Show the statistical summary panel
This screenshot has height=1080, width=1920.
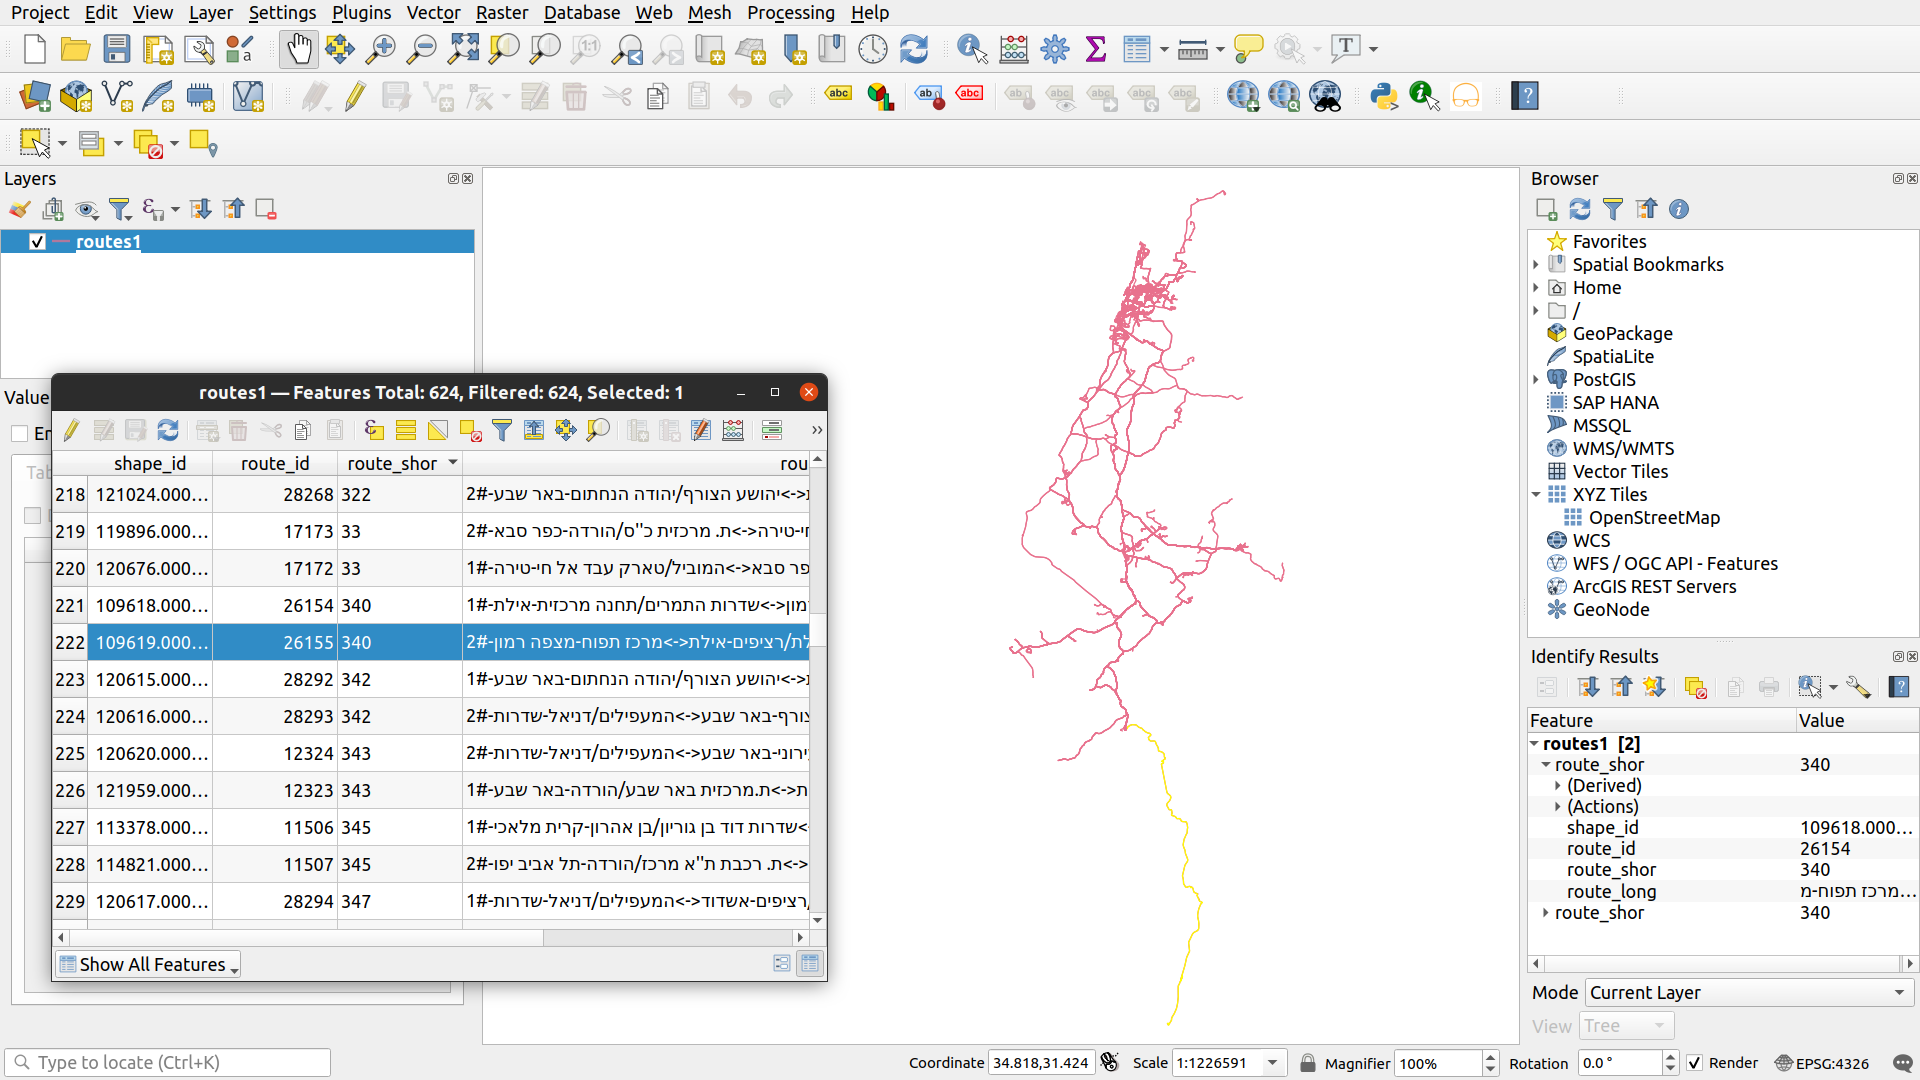click(1096, 48)
